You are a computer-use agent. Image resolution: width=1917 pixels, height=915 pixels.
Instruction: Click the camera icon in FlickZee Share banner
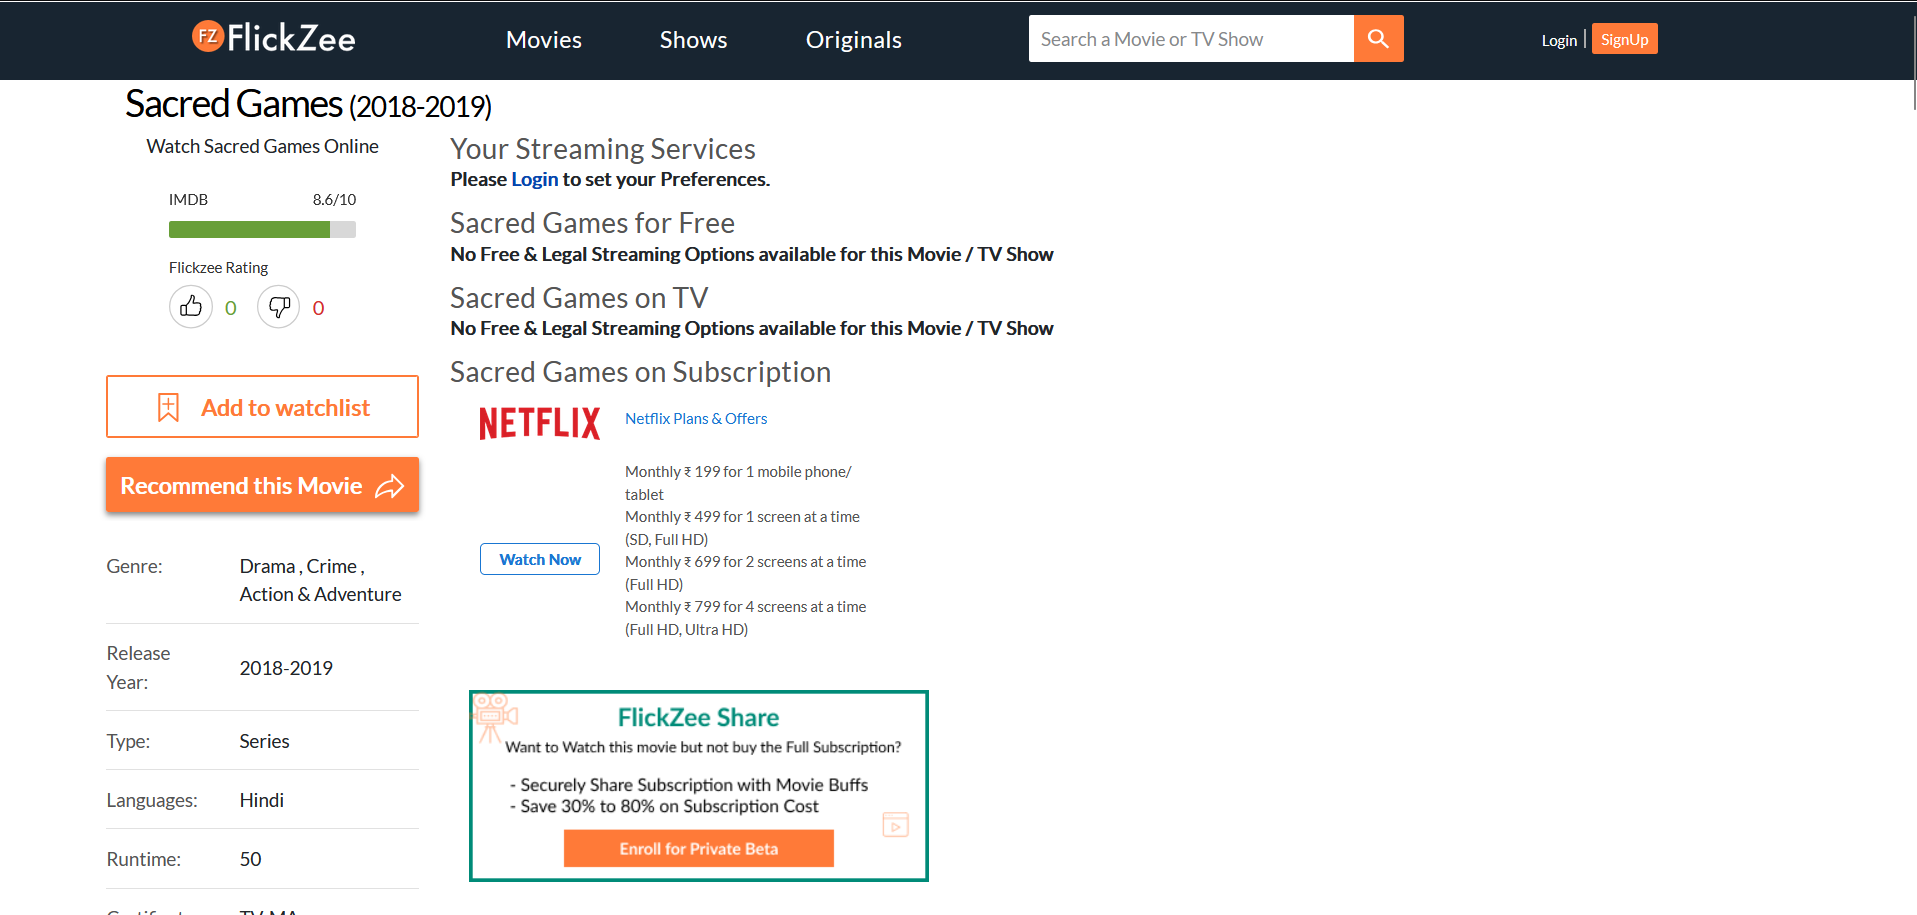[494, 716]
